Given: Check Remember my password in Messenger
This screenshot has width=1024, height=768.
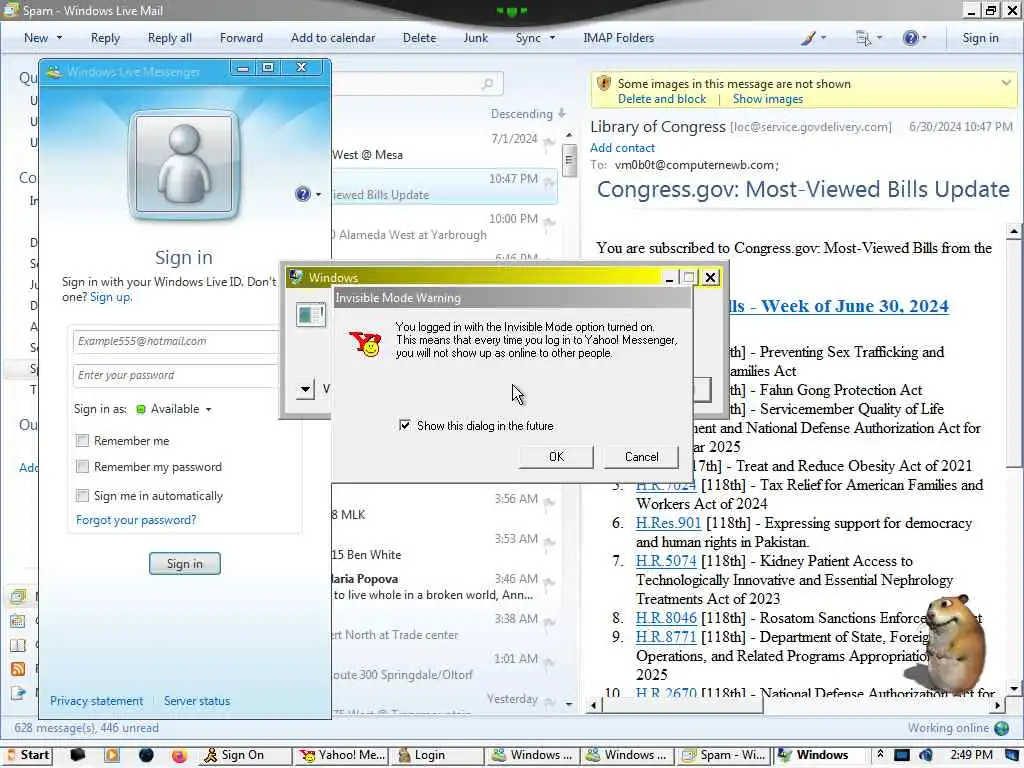Looking at the screenshot, I should click(82, 467).
